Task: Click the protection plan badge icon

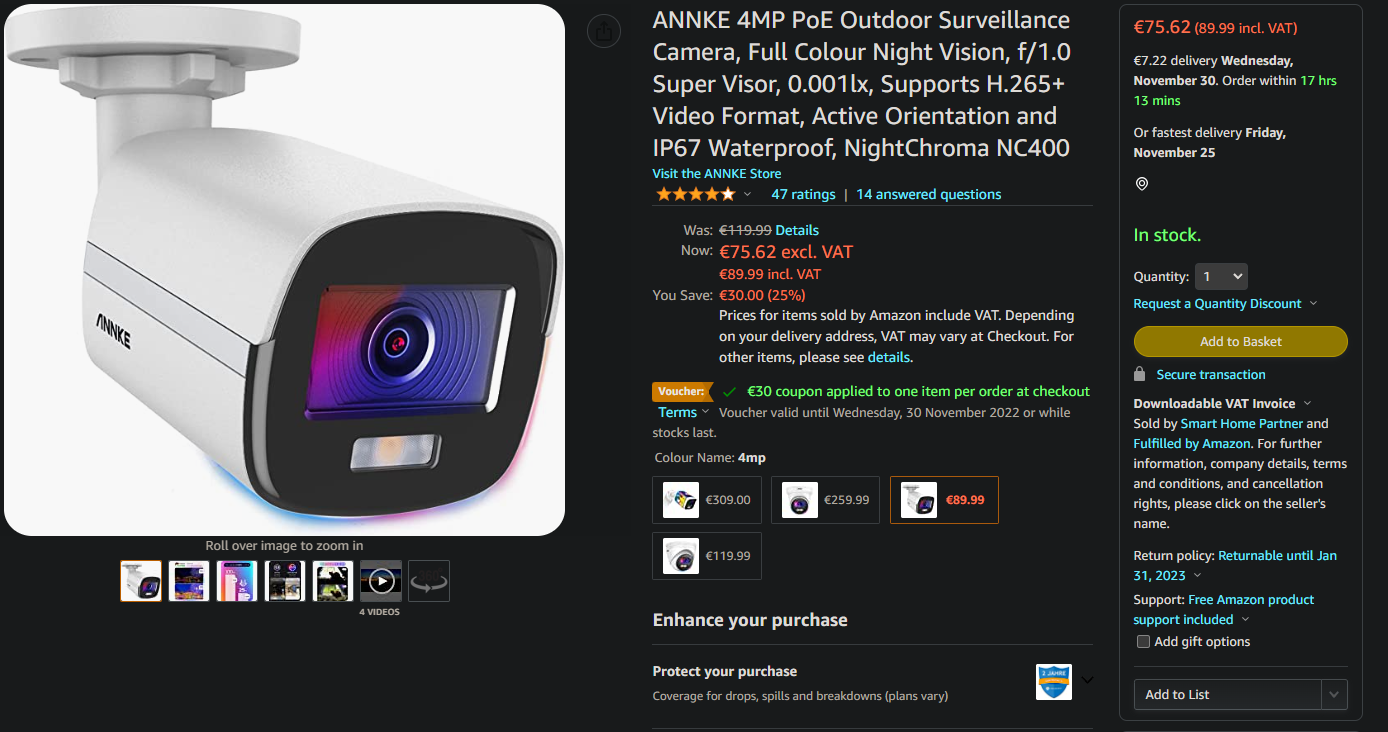Action: 1054,682
